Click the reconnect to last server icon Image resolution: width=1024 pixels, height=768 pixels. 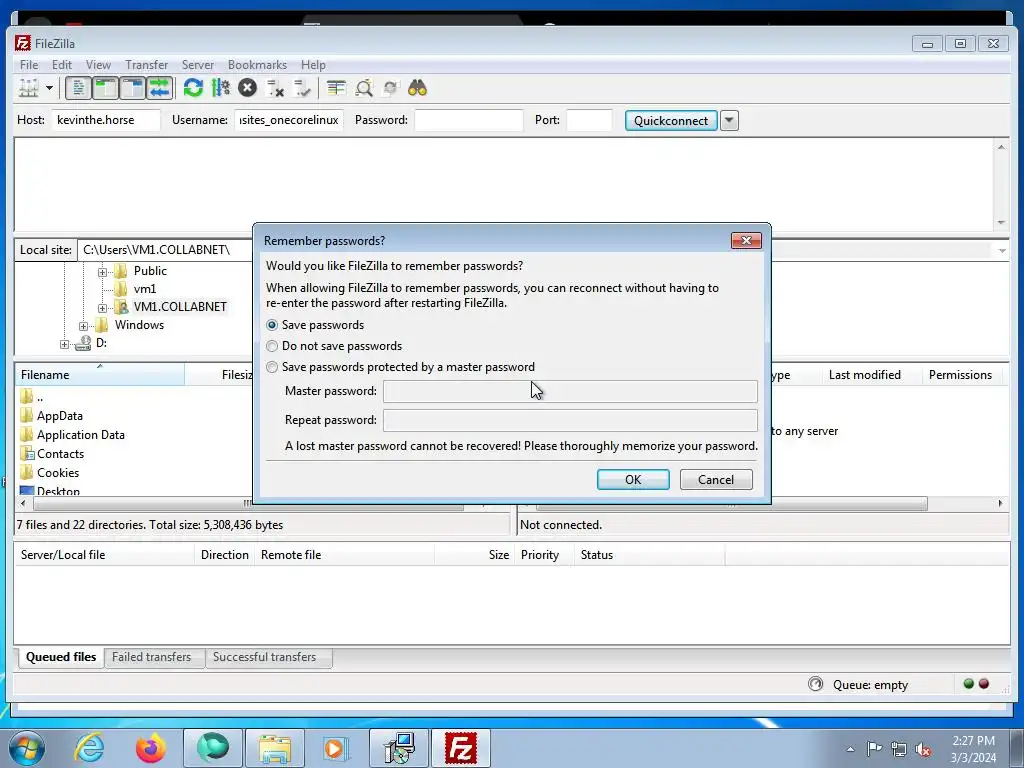[x=302, y=88]
